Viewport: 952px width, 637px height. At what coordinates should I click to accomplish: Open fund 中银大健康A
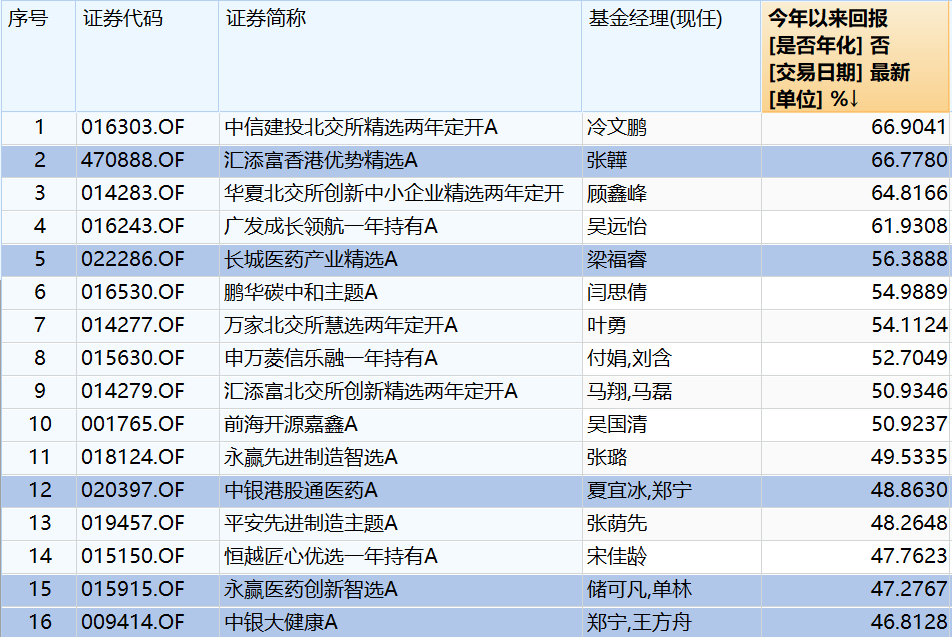[280, 622]
